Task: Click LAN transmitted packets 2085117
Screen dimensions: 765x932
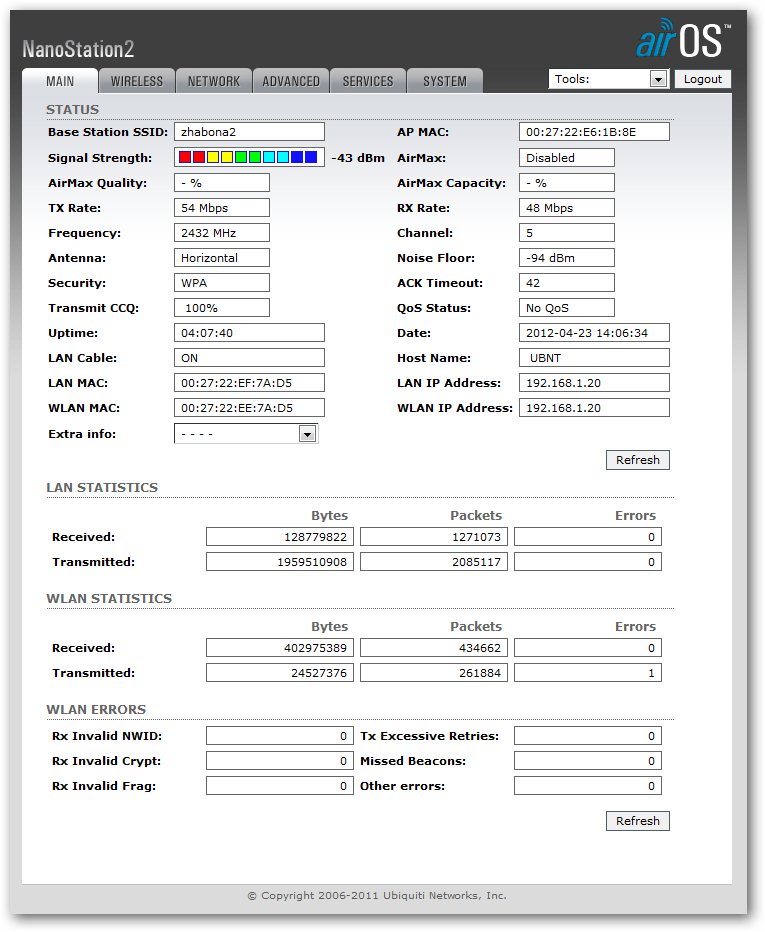Action: 434,562
